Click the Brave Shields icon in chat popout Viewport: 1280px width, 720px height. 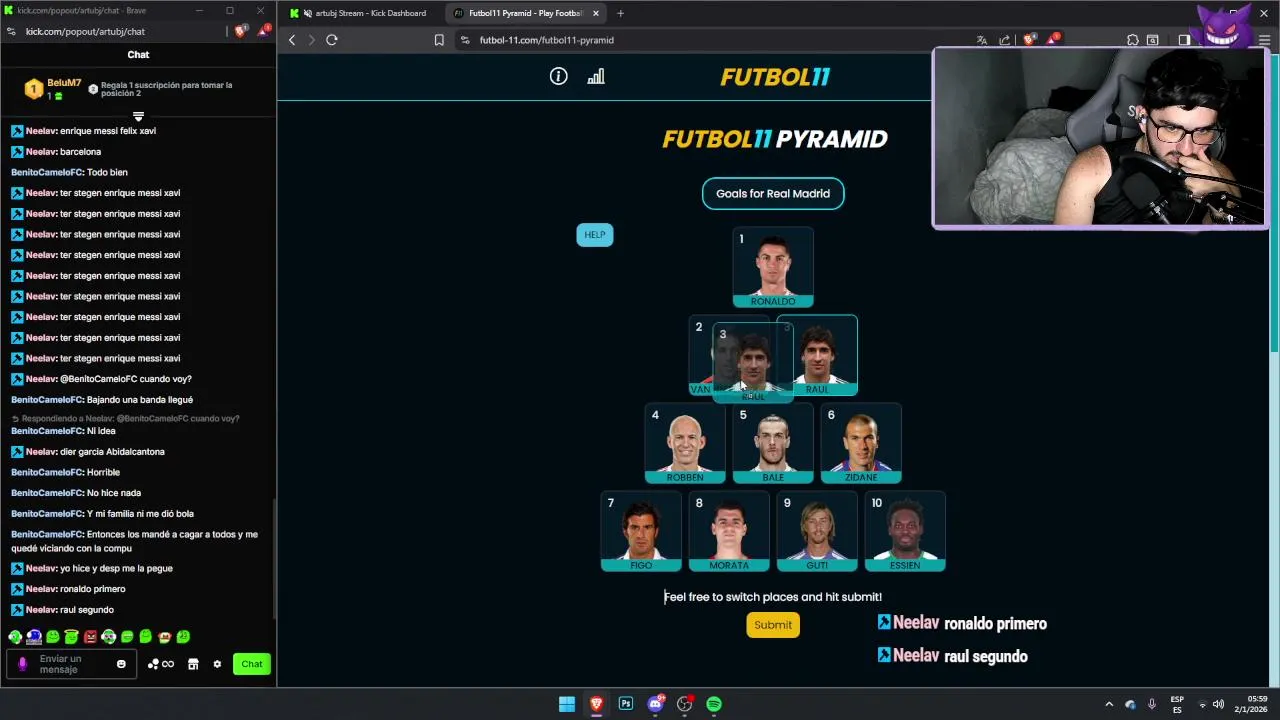point(240,31)
